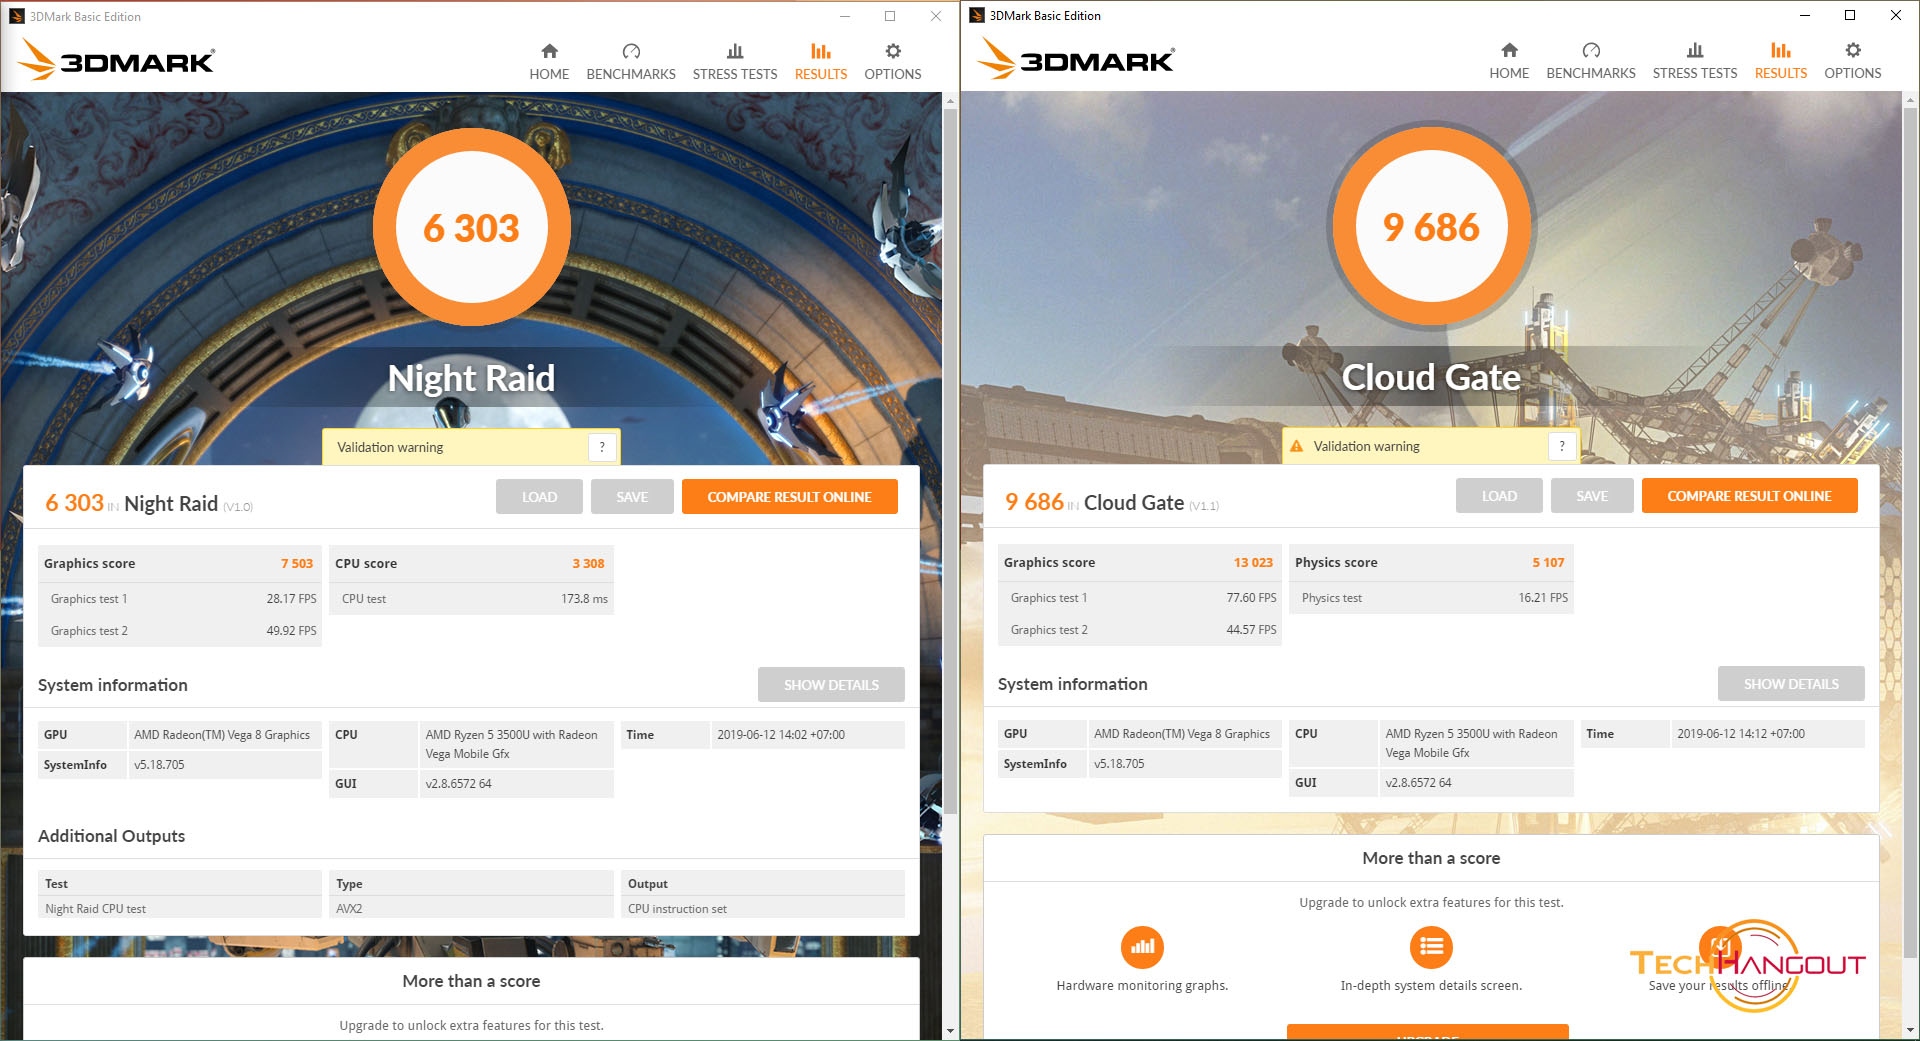
Task: Click the Cloud Gate validation warning help button
Action: pyautogui.click(x=1562, y=446)
